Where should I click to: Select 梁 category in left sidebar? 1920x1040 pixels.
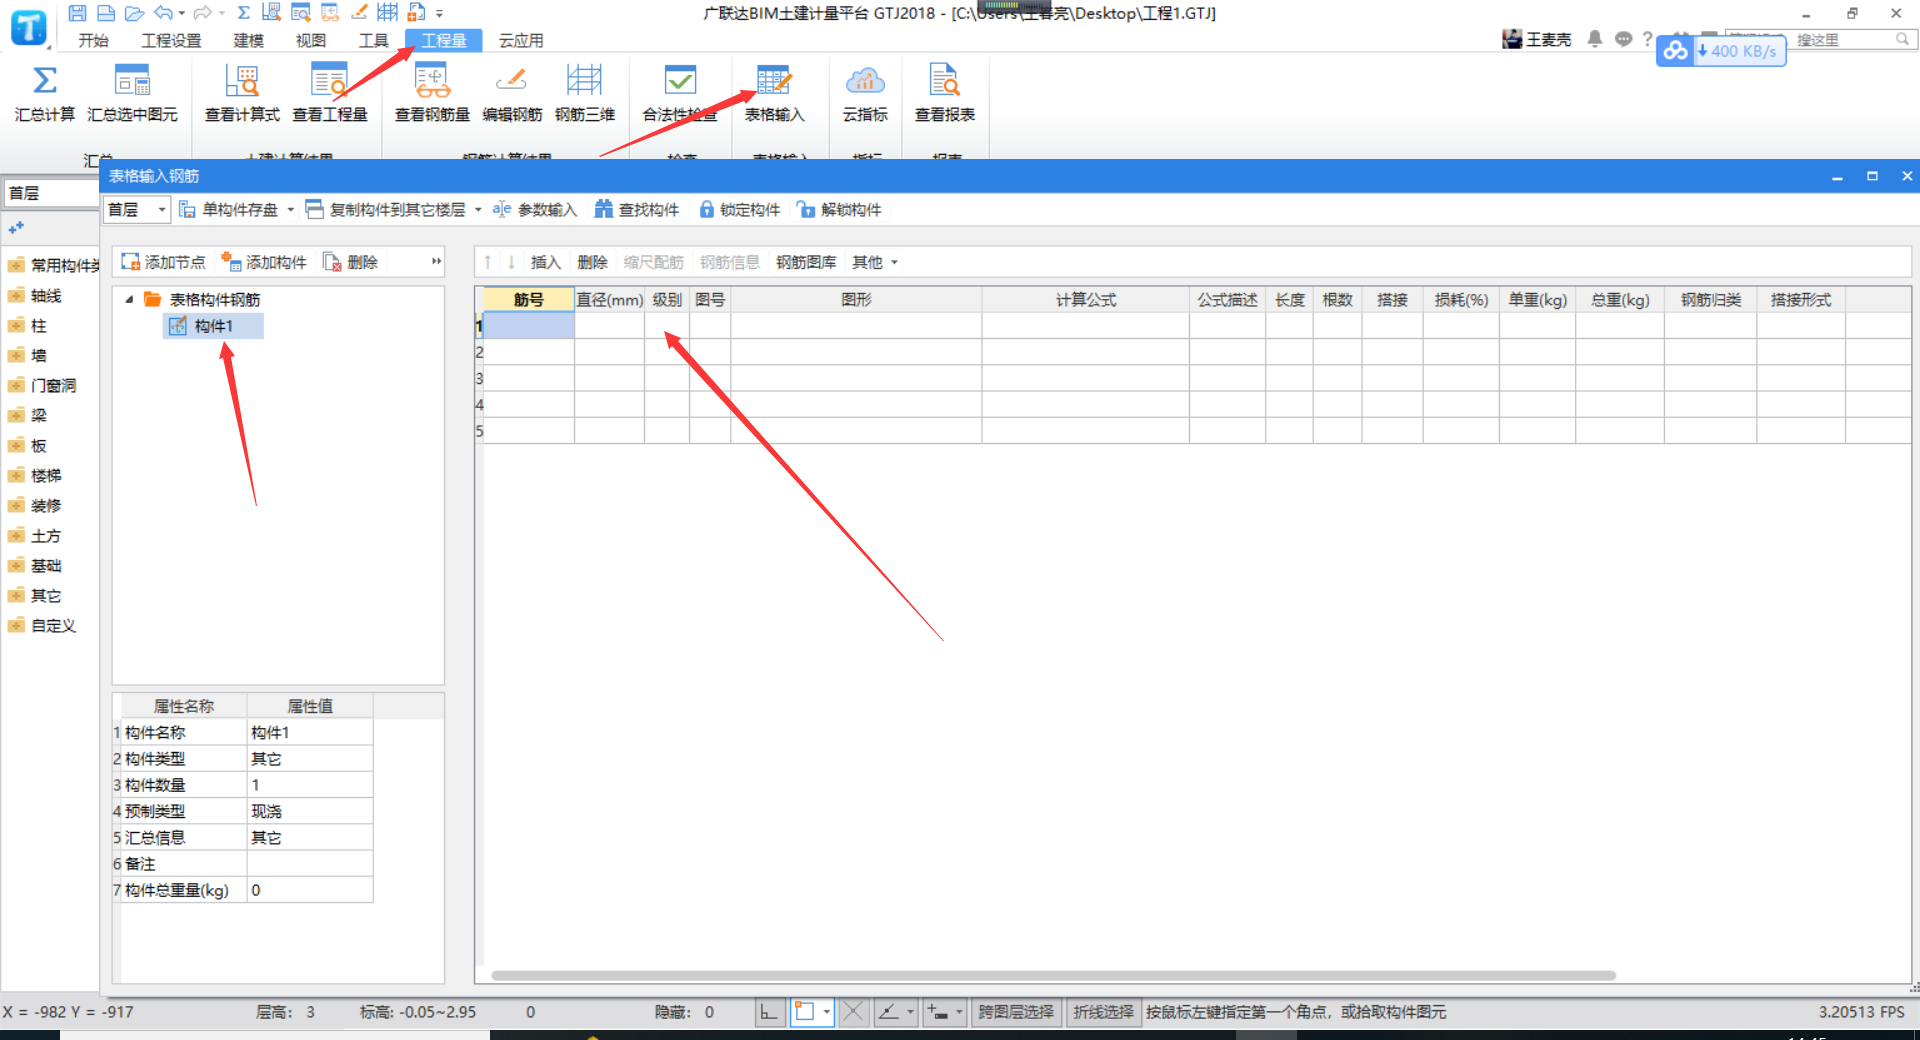point(39,415)
